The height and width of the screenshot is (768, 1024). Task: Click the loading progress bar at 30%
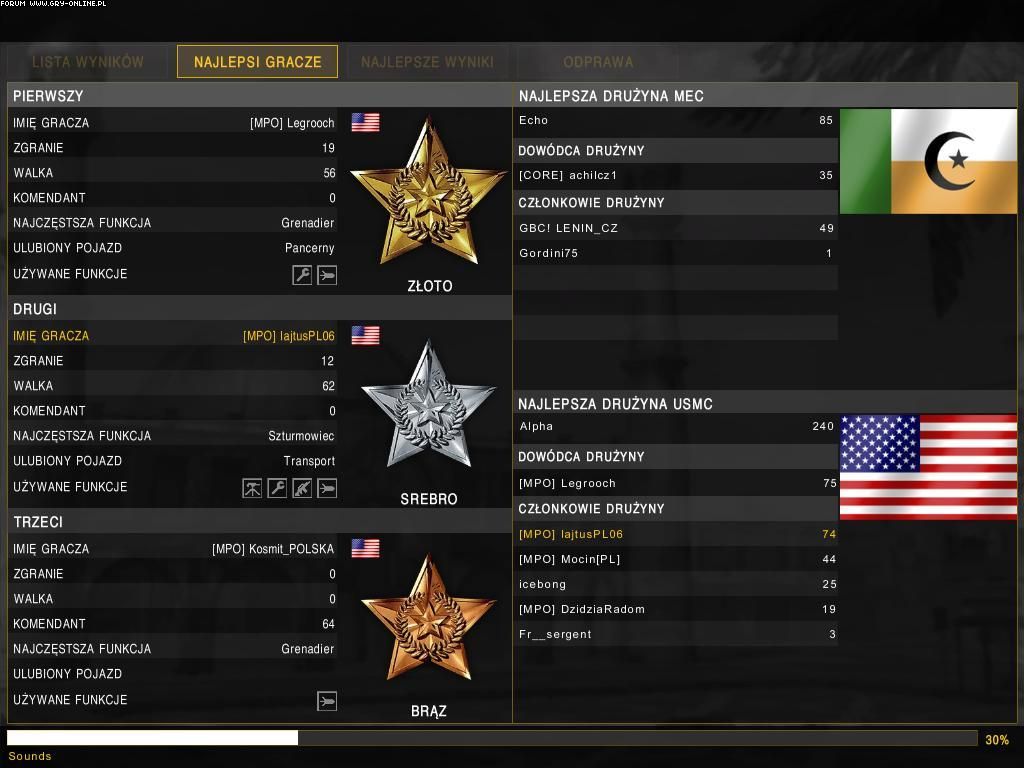click(491, 738)
